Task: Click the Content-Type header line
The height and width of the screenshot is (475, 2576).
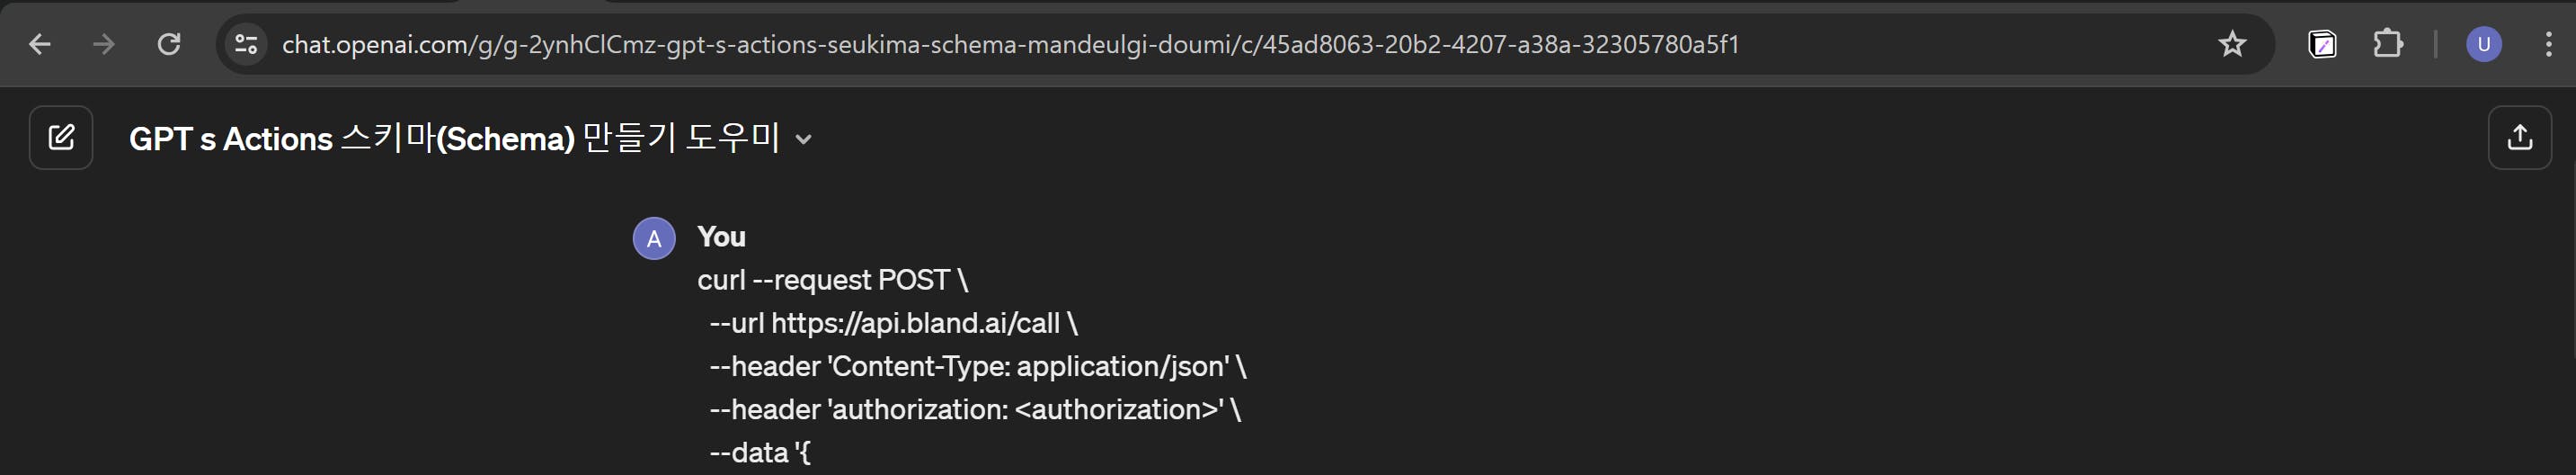Action: [x=977, y=366]
